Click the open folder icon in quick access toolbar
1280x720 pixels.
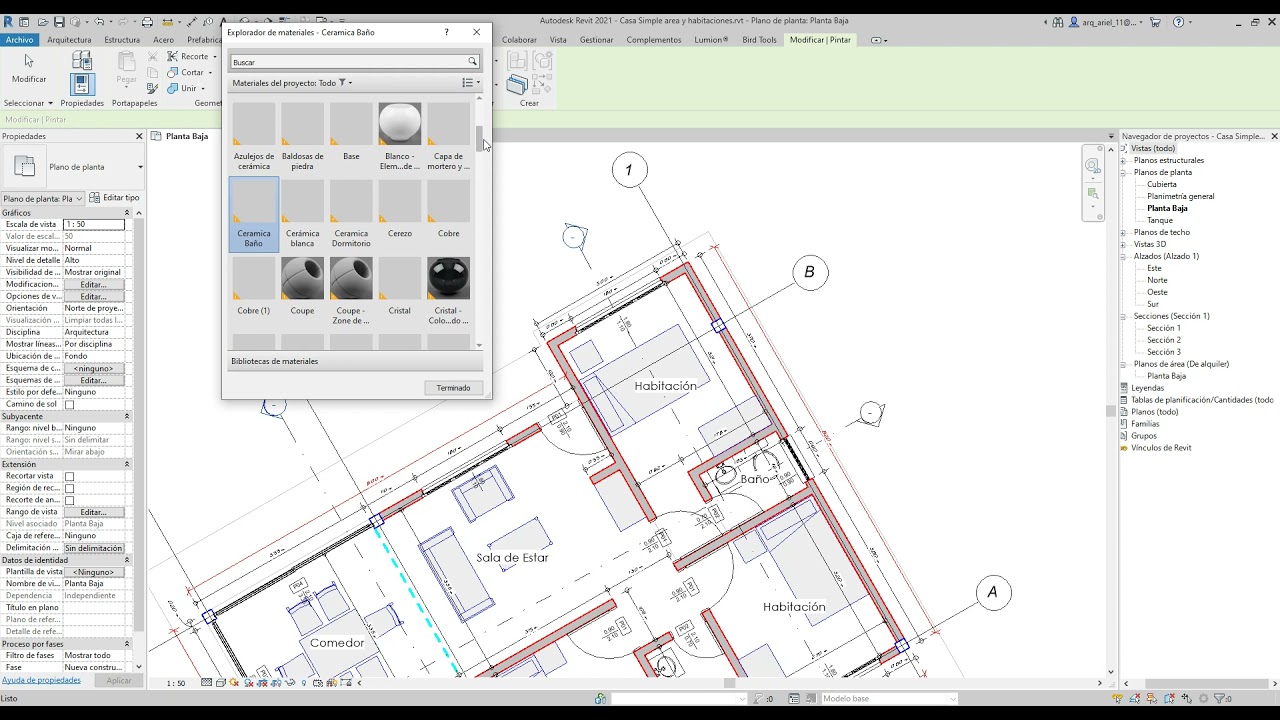click(x=43, y=22)
